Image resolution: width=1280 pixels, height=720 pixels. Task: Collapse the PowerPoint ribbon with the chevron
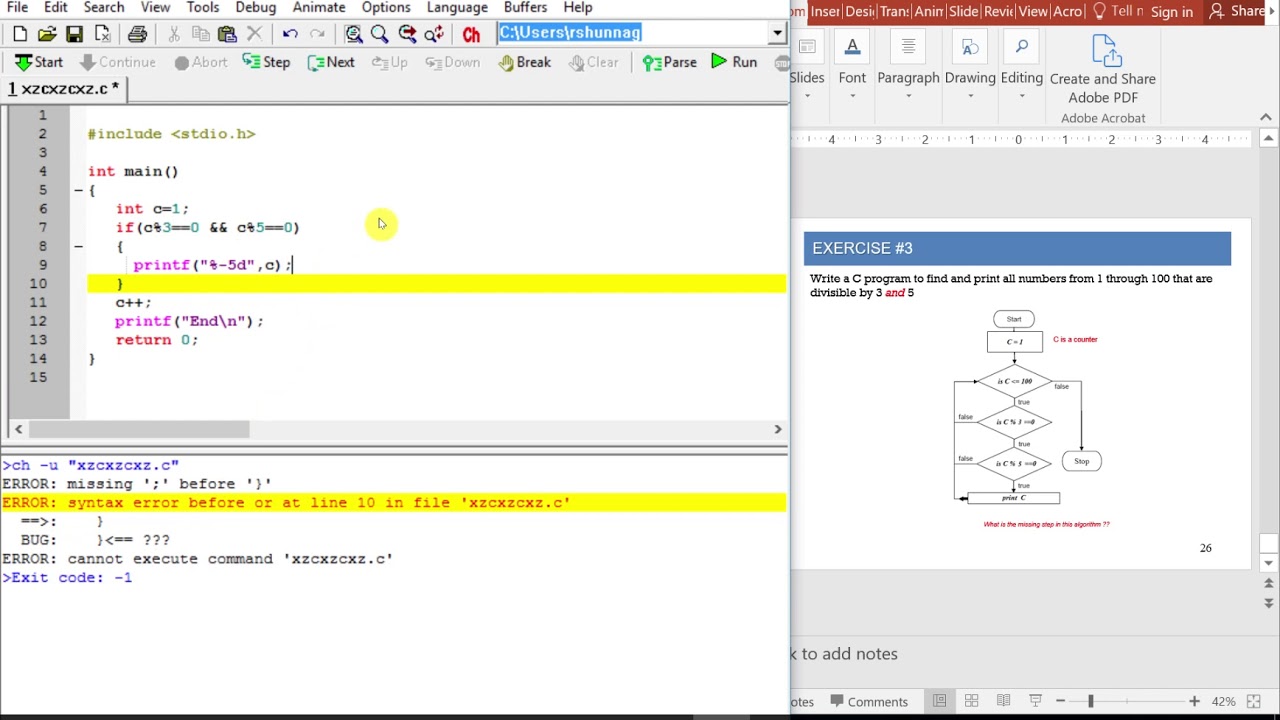[1266, 117]
